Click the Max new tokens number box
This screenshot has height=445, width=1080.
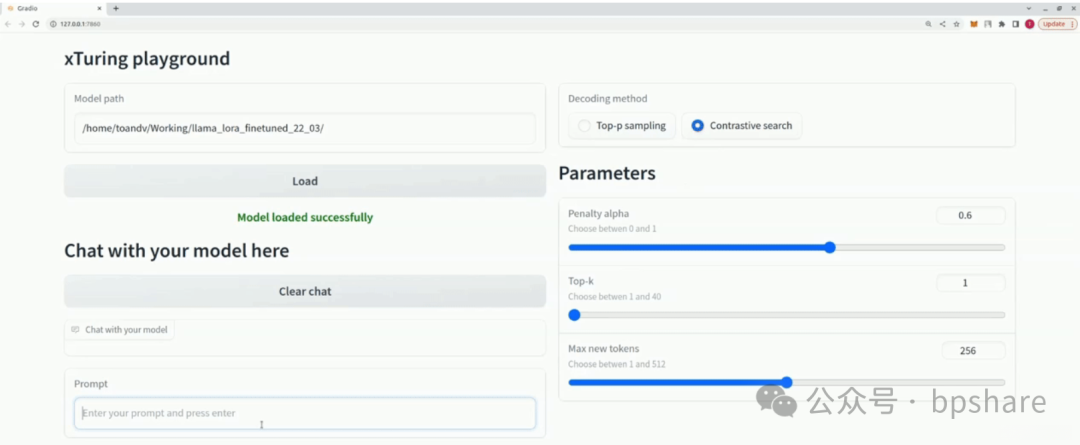[x=973, y=350]
